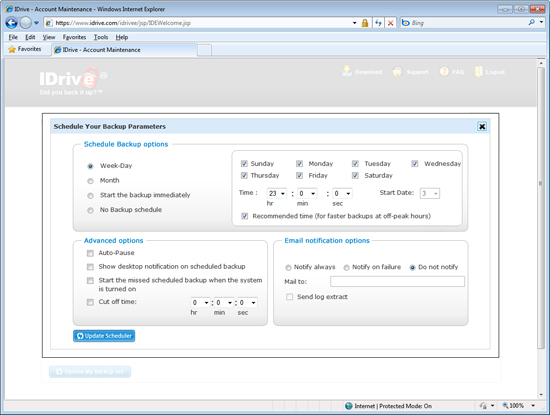The width and height of the screenshot is (550, 415).
Task: Click the Stop loading red X icon
Action: tap(390, 23)
